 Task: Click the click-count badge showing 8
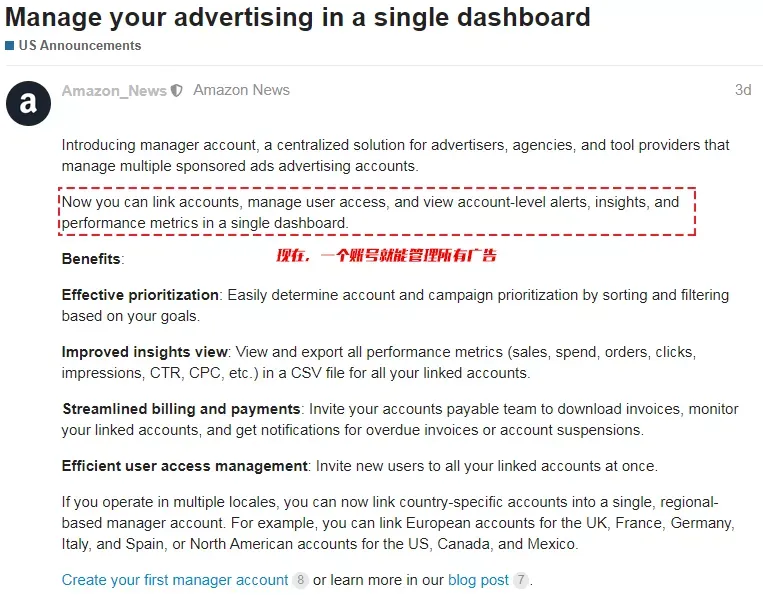pos(300,580)
